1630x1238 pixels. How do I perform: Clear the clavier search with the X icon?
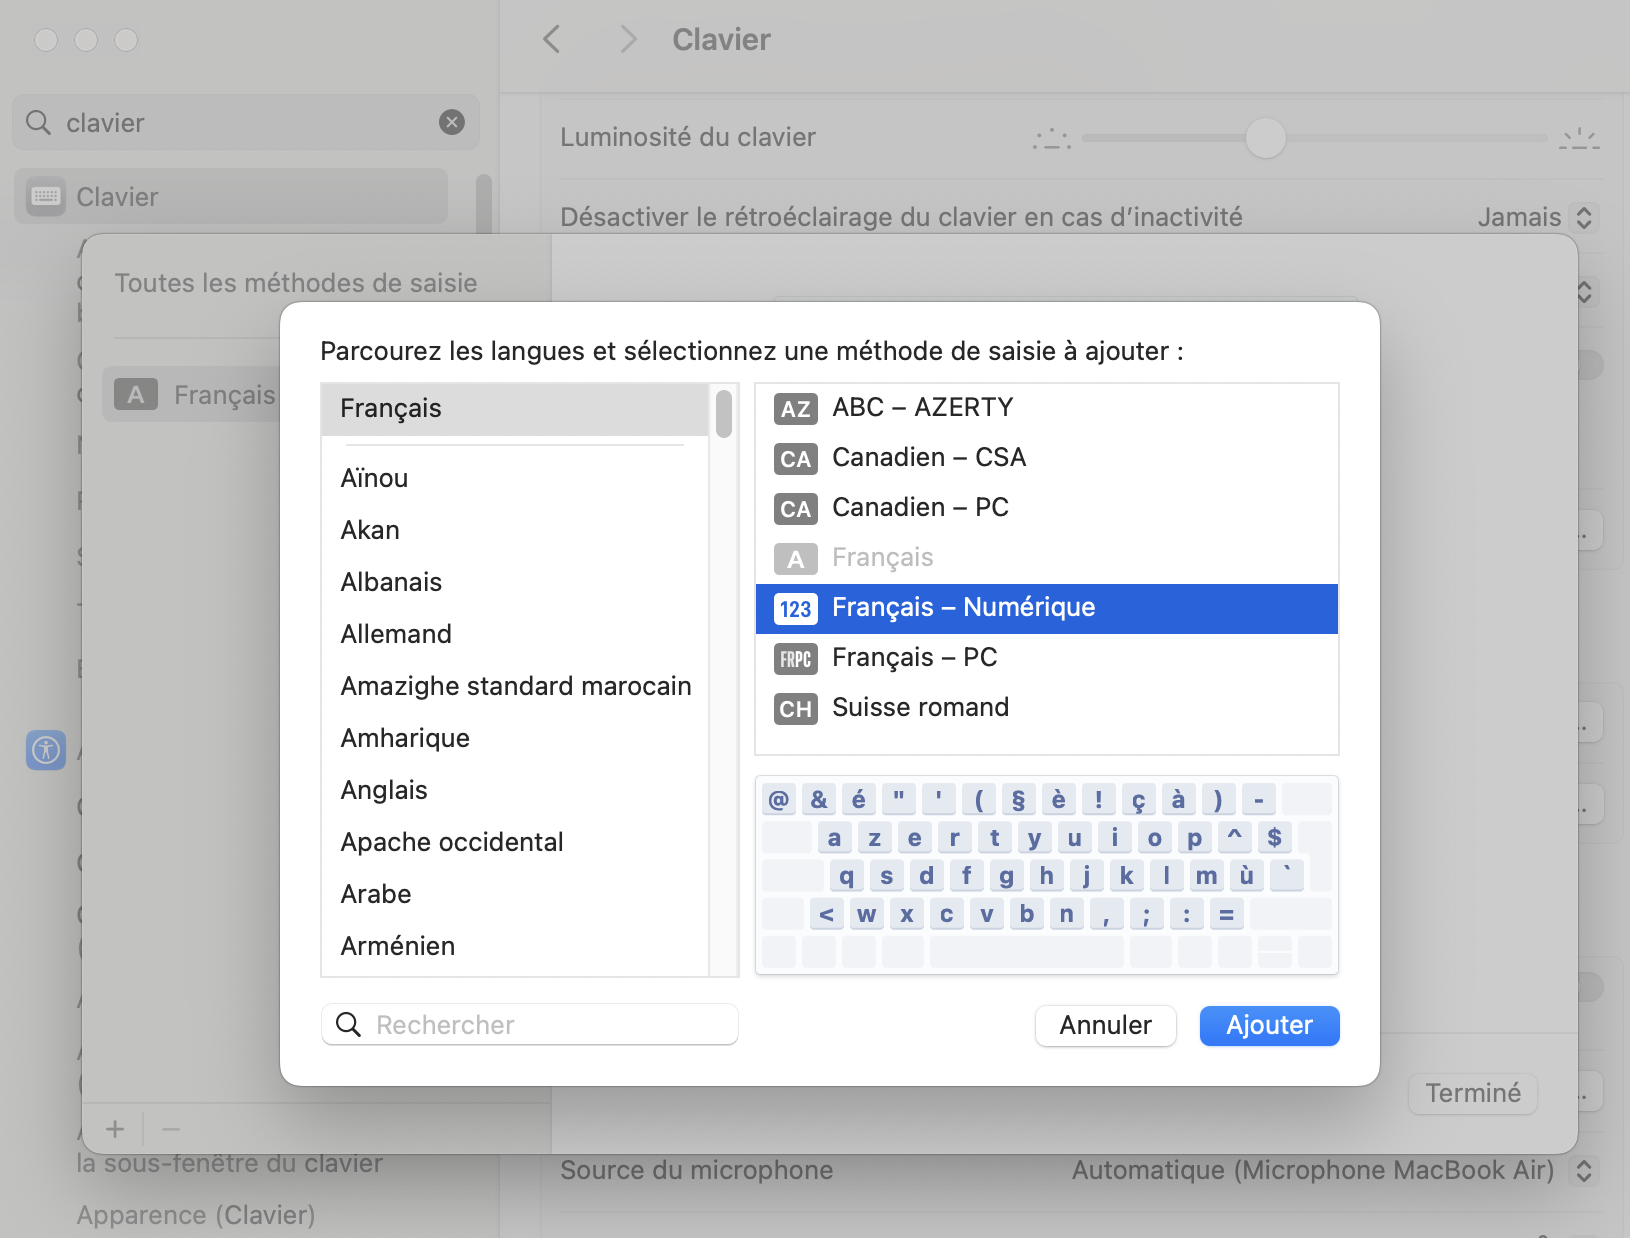click(x=452, y=122)
